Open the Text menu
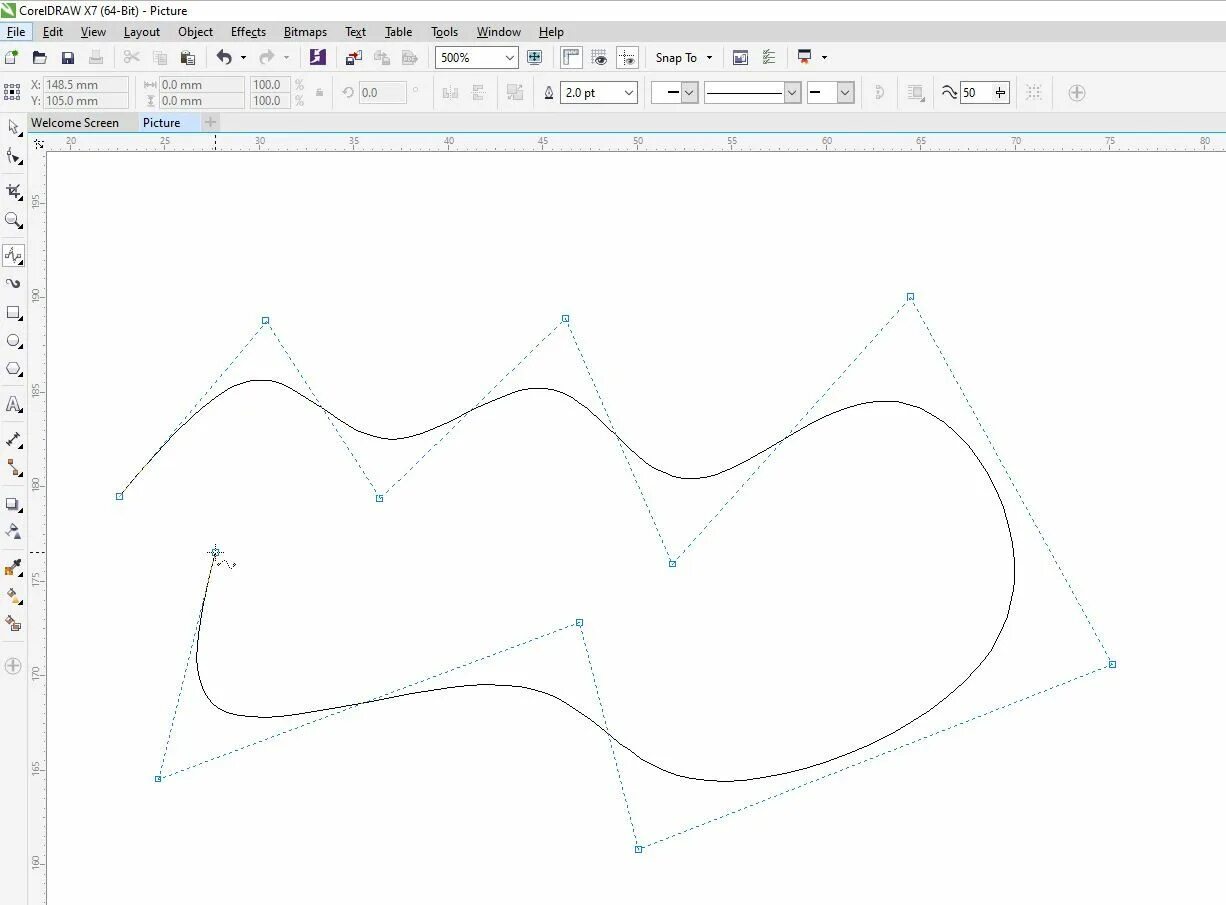 pos(355,32)
